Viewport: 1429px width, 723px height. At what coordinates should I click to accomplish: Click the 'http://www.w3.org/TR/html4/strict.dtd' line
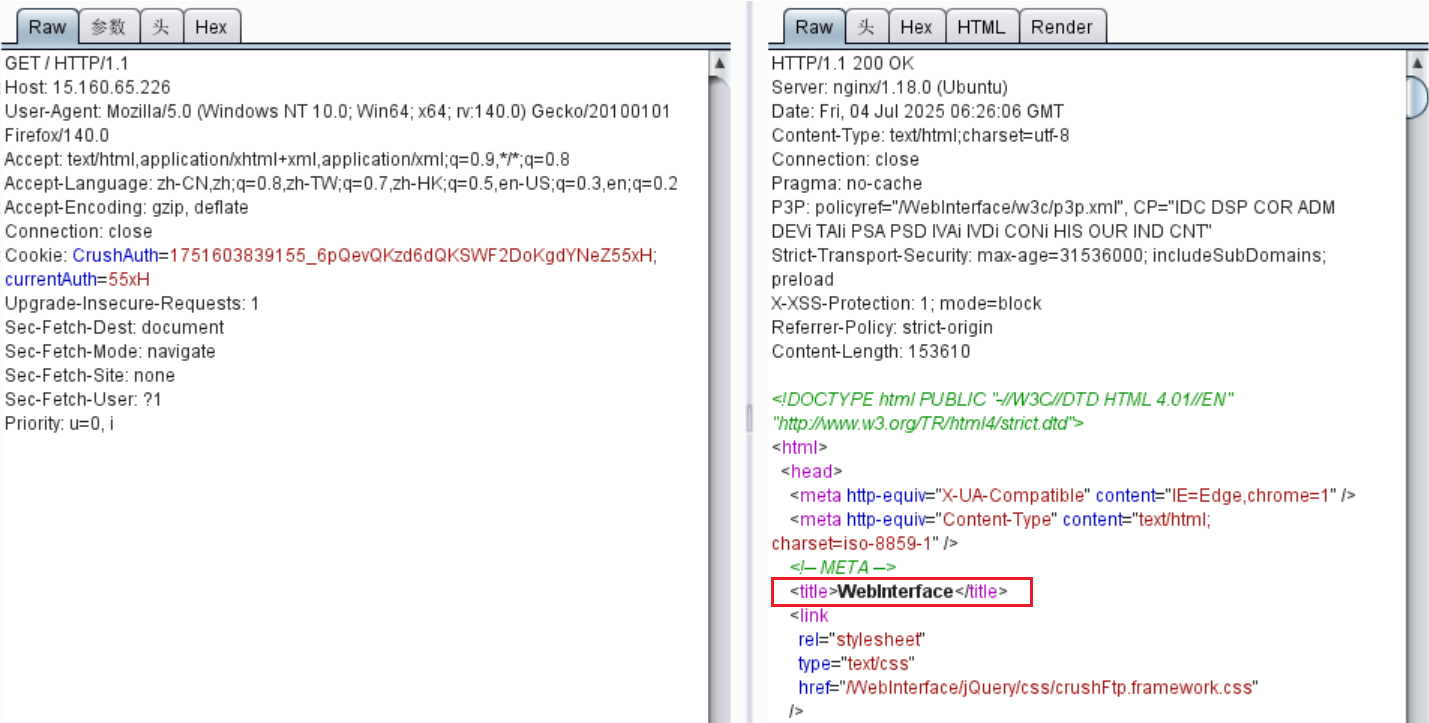pos(927,423)
